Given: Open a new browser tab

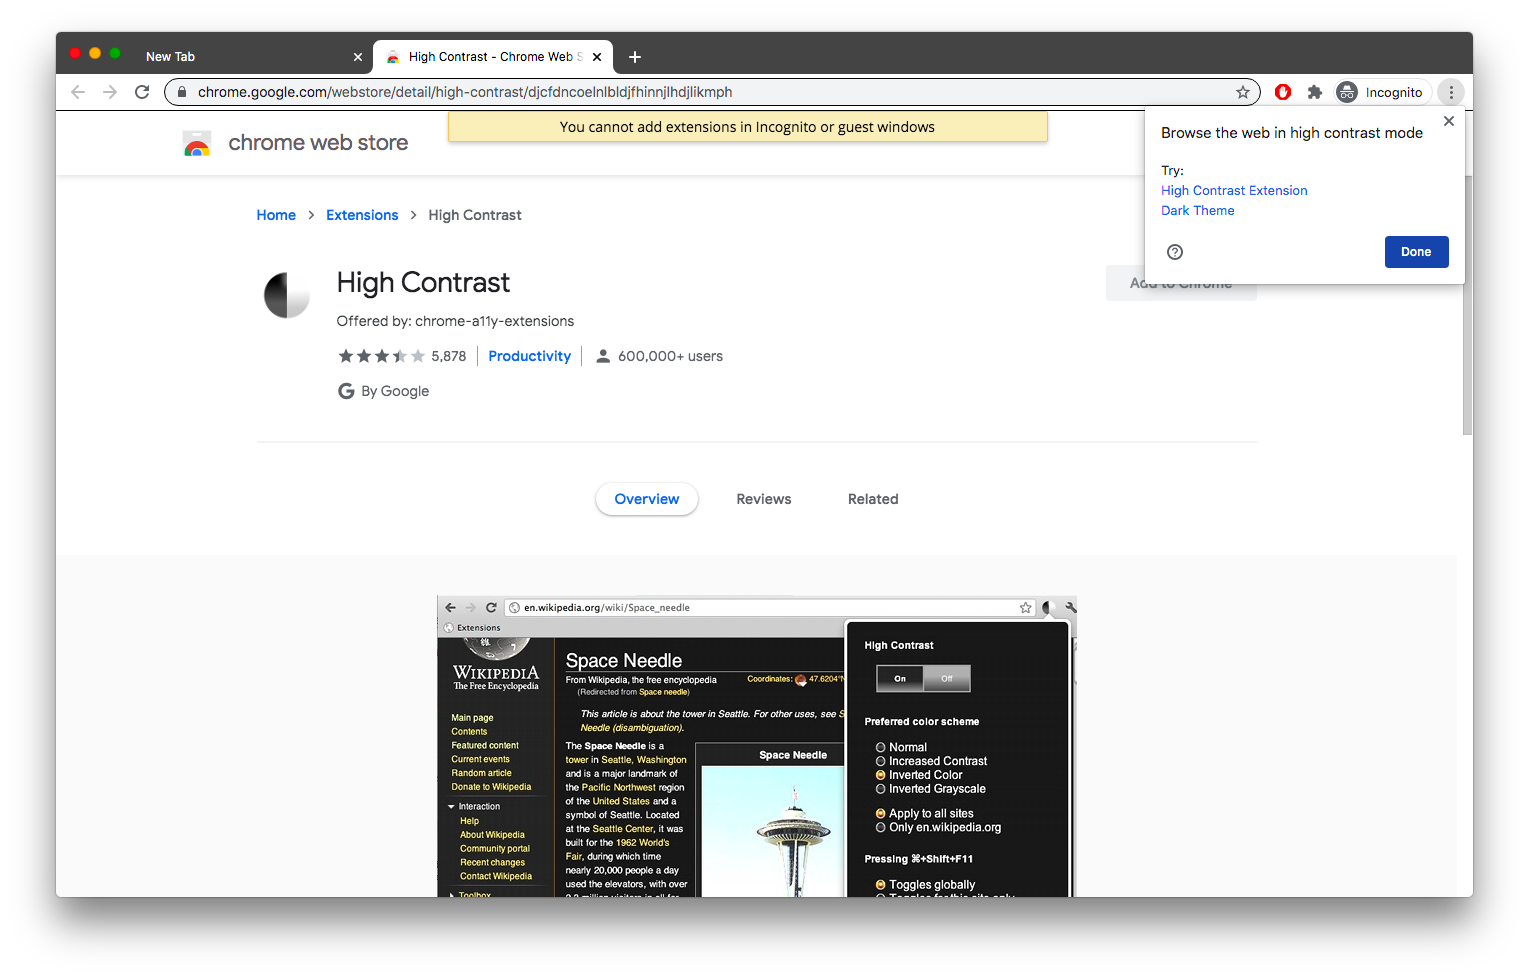Looking at the screenshot, I should [x=635, y=57].
